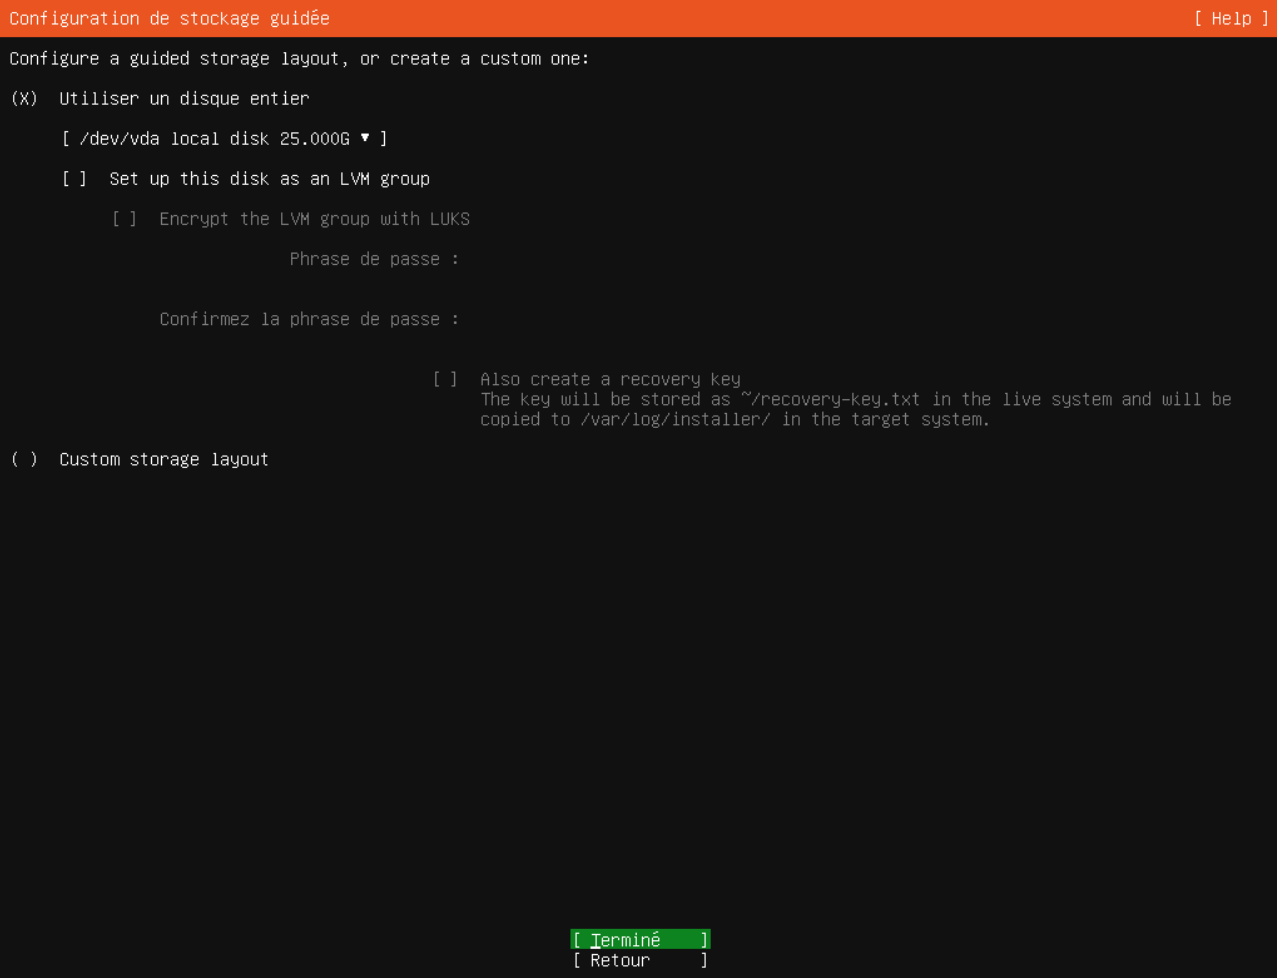The image size is (1277, 978).
Task: Click the 'Set up this disk as an LVM group' label
Action: [269, 178]
